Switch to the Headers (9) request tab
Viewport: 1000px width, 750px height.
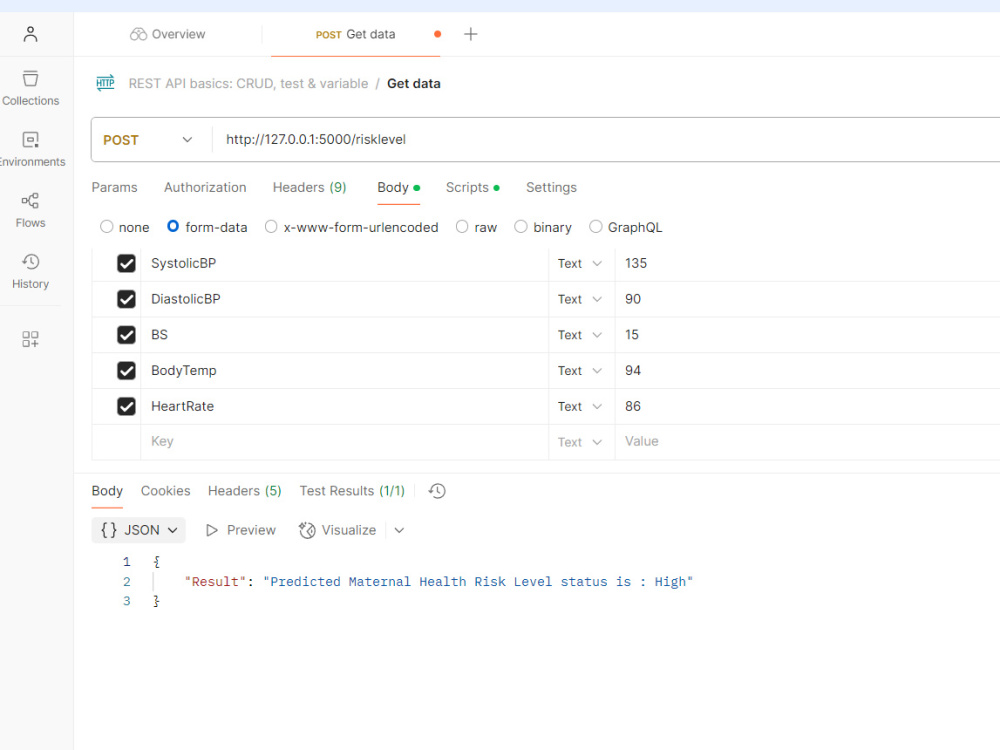tap(309, 188)
